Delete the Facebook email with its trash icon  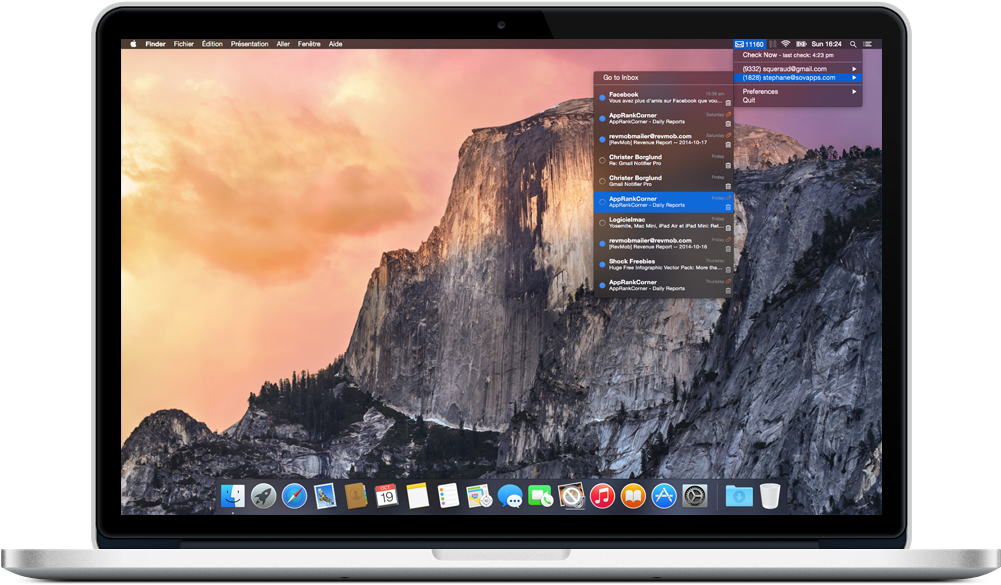point(728,102)
